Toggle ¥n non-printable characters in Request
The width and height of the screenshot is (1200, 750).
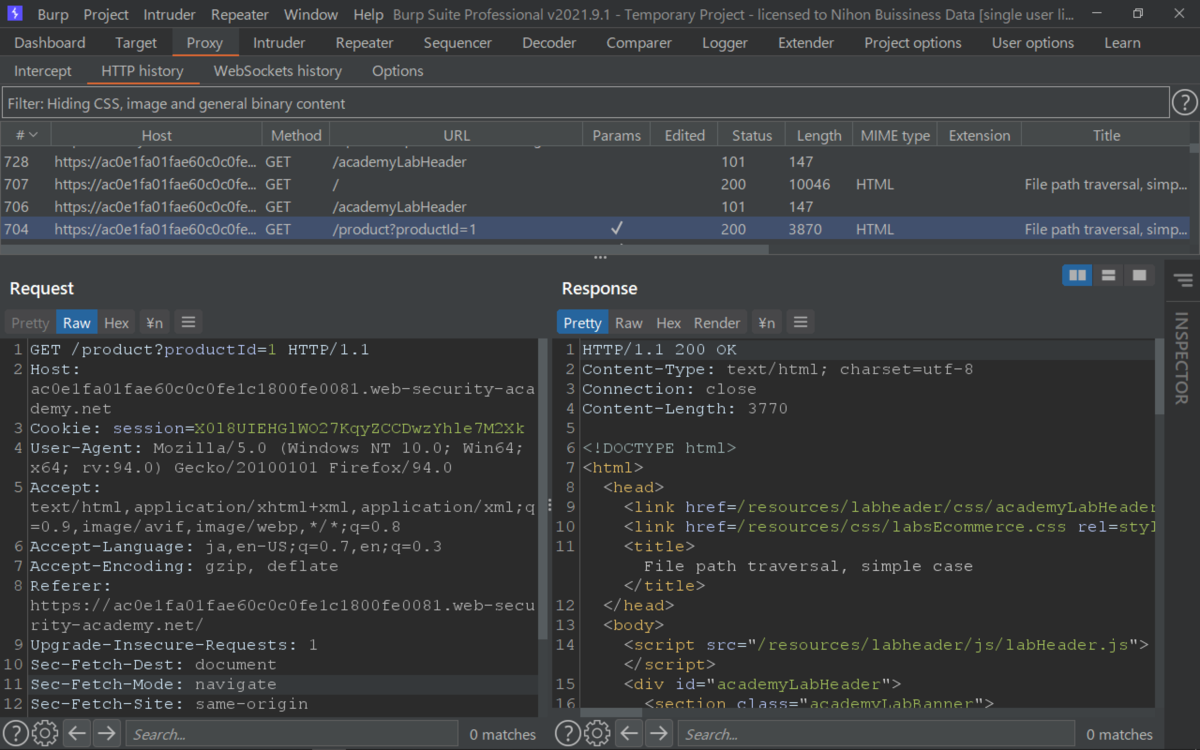point(154,322)
